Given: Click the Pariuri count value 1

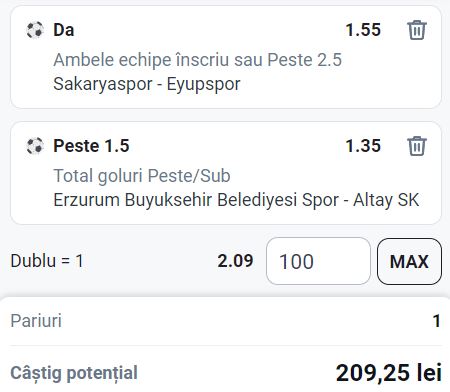Looking at the screenshot, I should [437, 321].
